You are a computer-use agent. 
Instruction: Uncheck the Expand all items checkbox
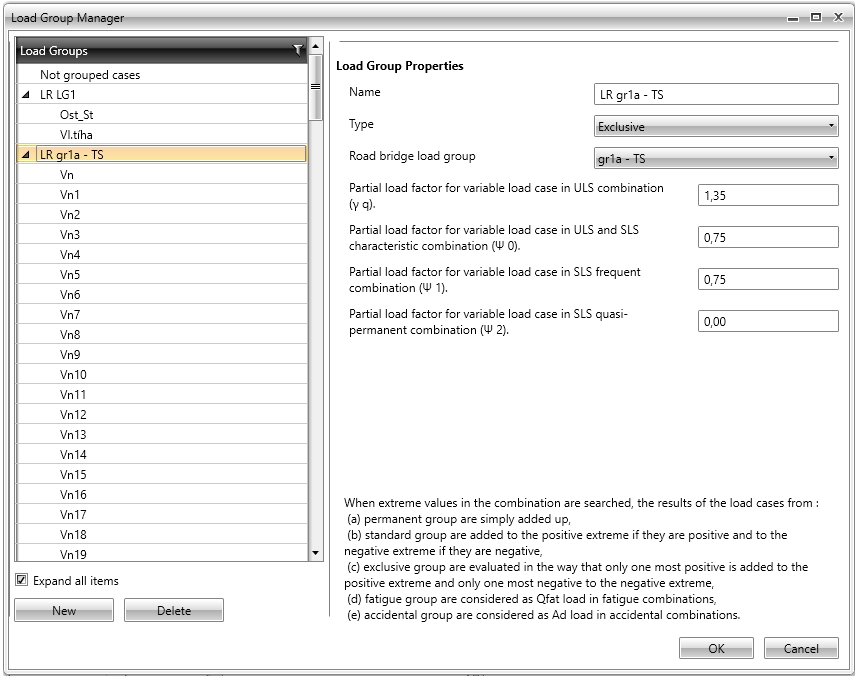22,580
